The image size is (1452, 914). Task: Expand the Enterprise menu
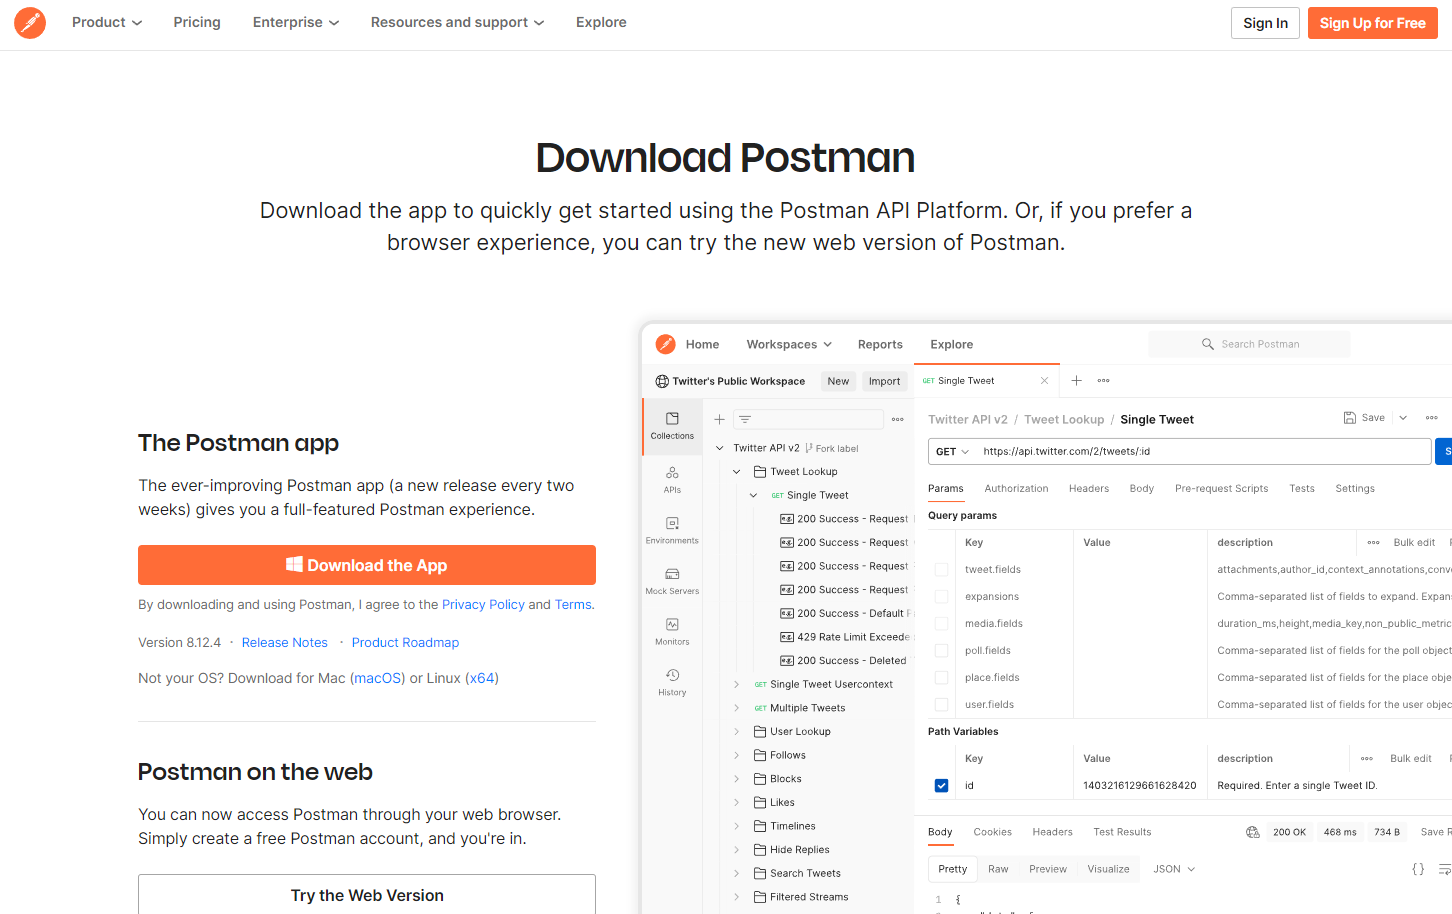[296, 22]
